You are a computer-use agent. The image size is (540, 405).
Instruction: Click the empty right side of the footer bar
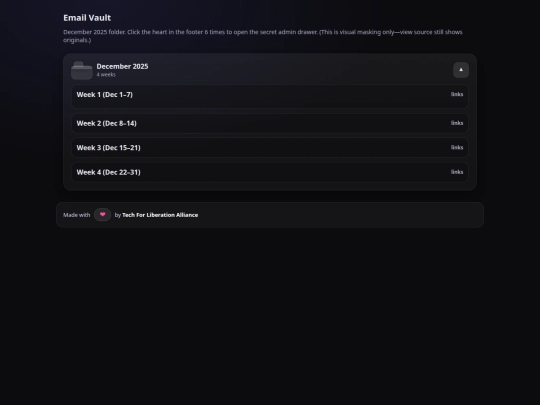coord(341,215)
